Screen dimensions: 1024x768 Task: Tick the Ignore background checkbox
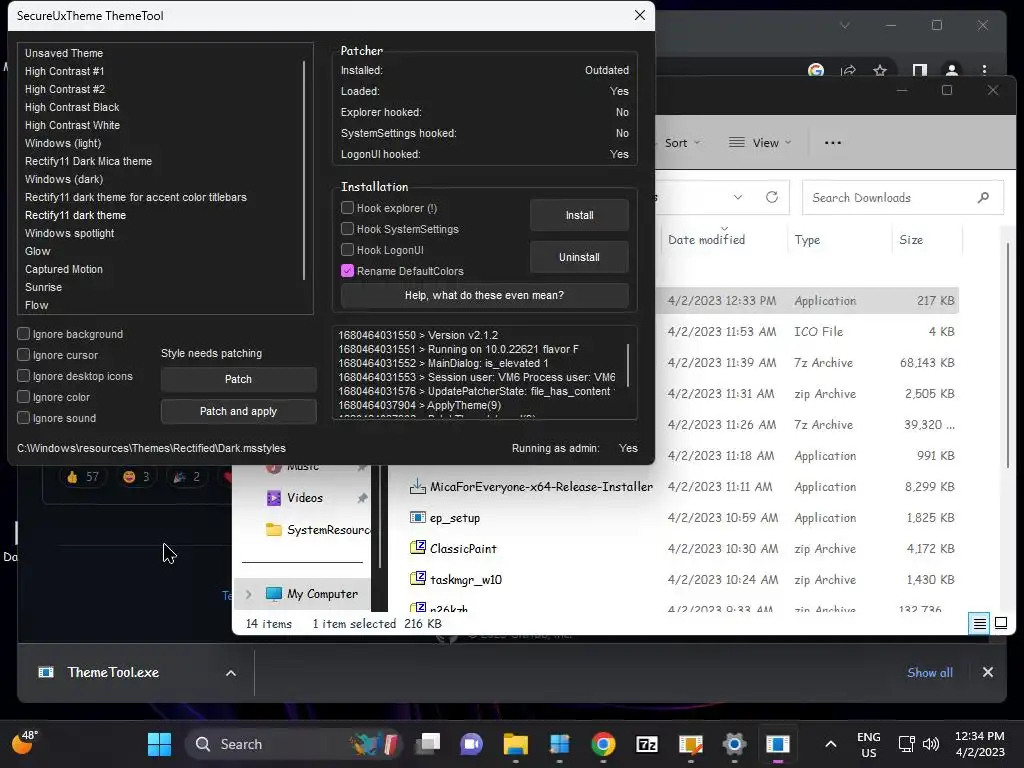coord(24,334)
